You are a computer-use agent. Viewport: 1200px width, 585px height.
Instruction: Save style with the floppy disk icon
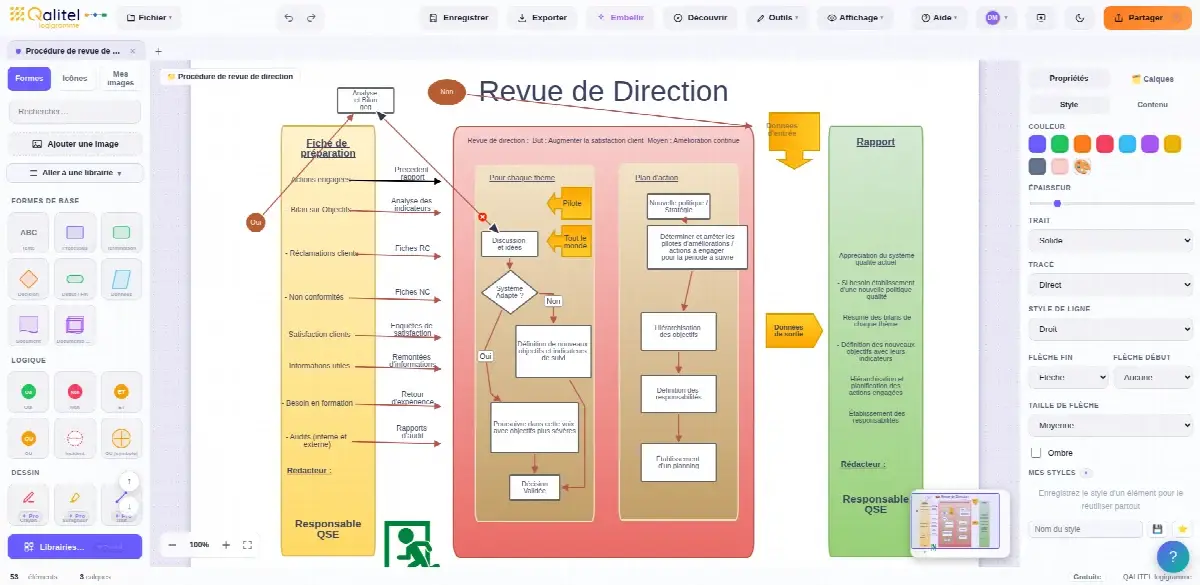click(1158, 529)
